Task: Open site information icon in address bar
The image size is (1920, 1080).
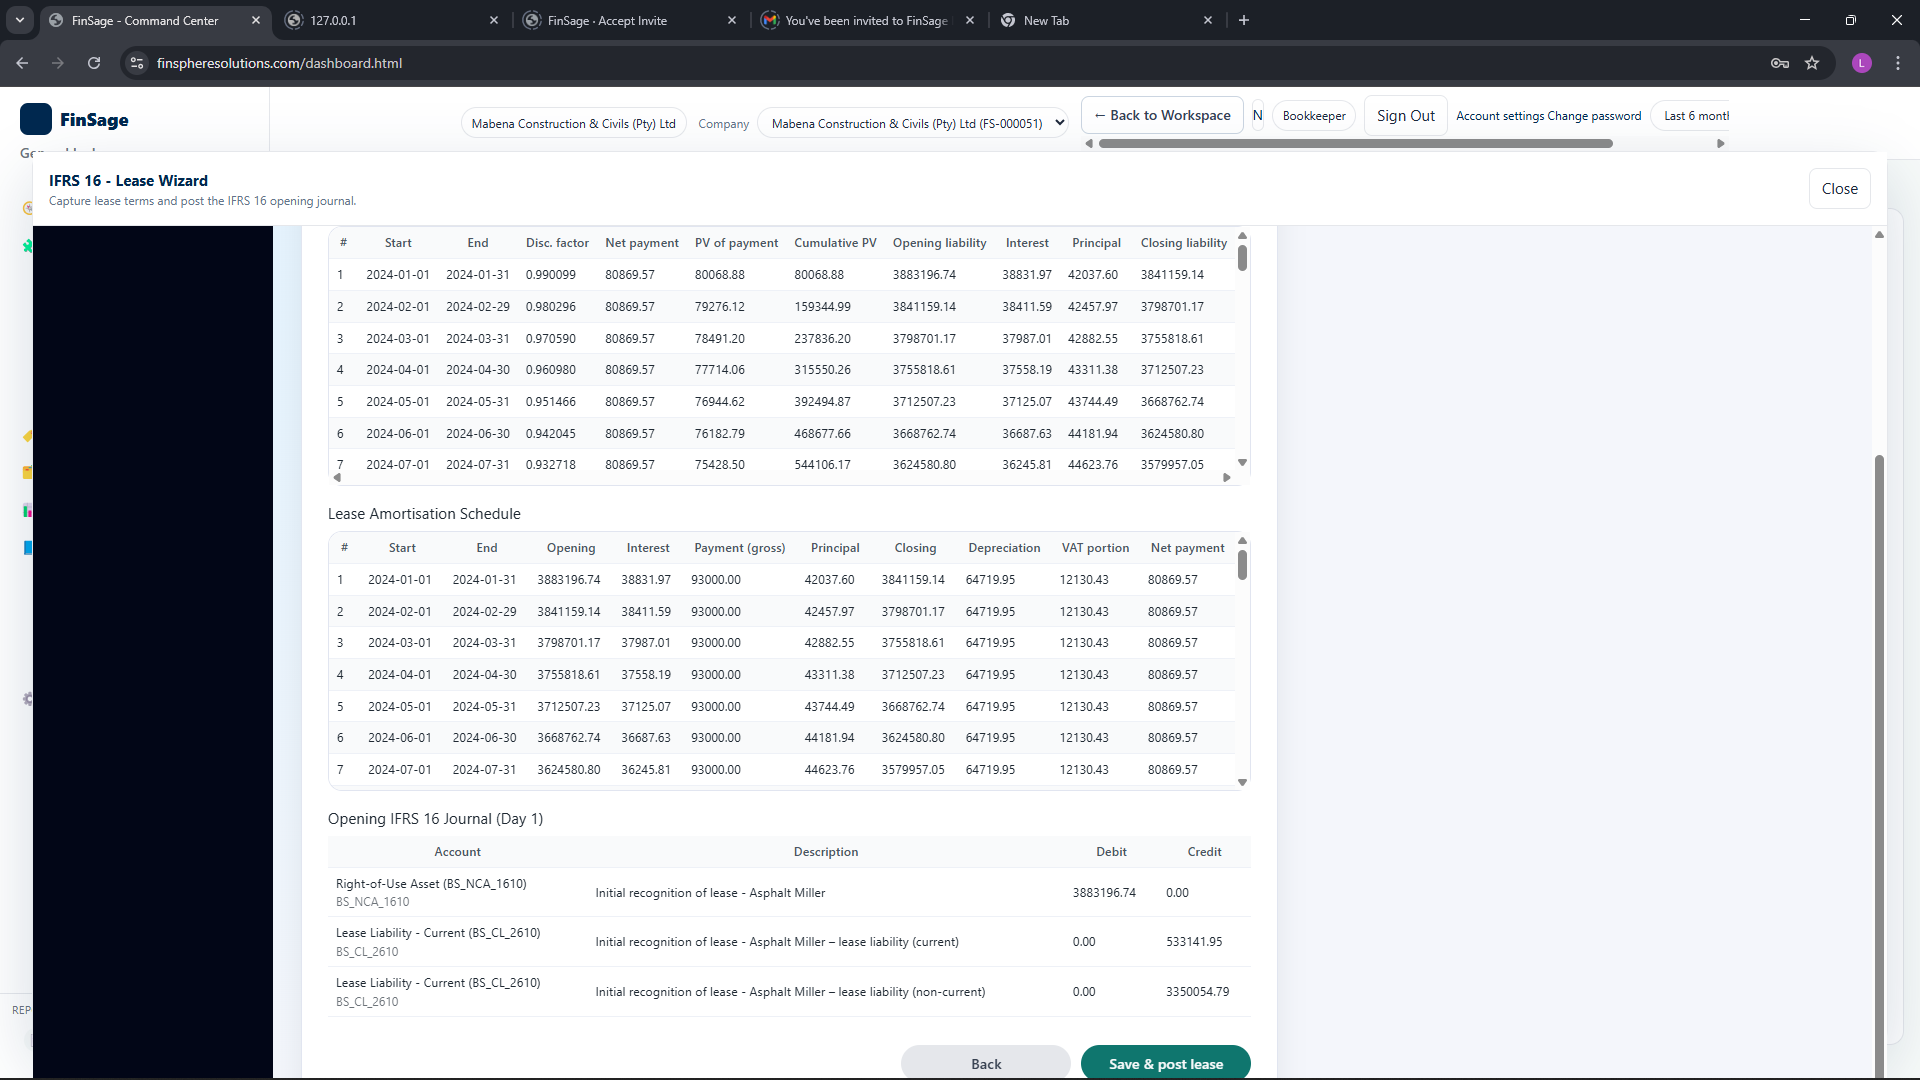Action: point(137,63)
